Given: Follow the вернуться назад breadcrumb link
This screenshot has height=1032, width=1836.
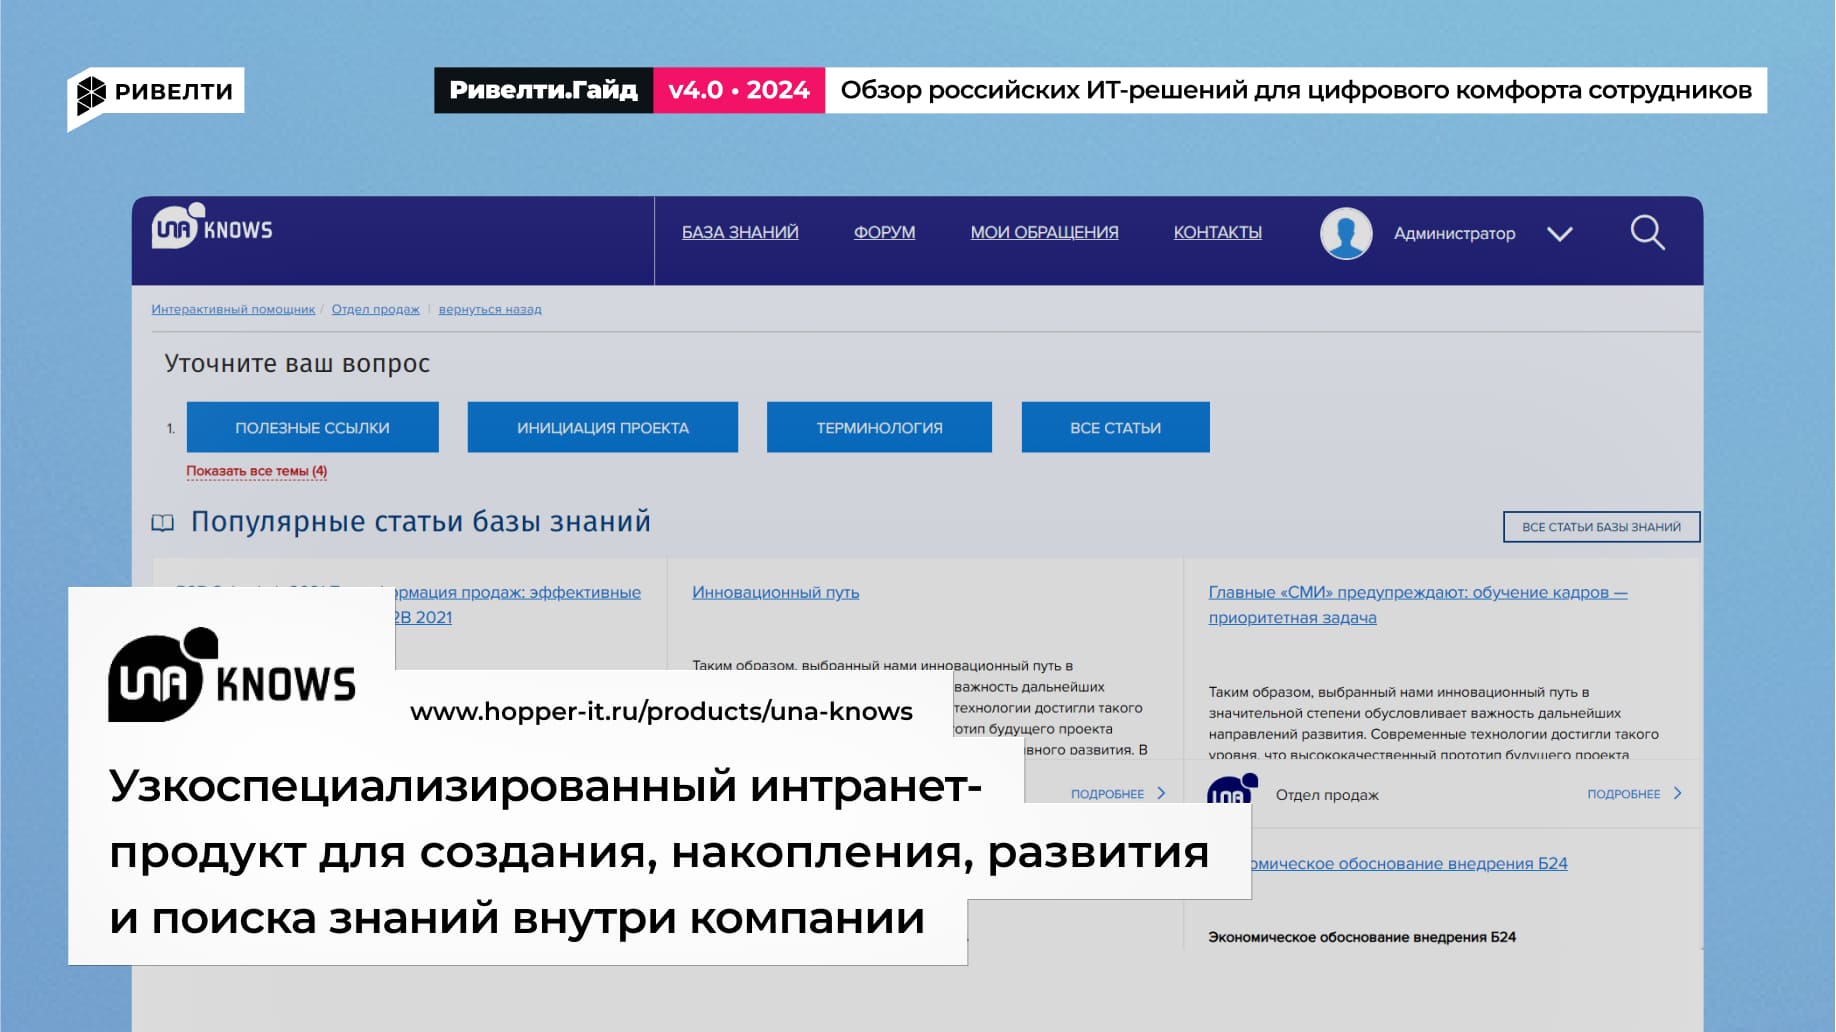Looking at the screenshot, I should (x=490, y=310).
